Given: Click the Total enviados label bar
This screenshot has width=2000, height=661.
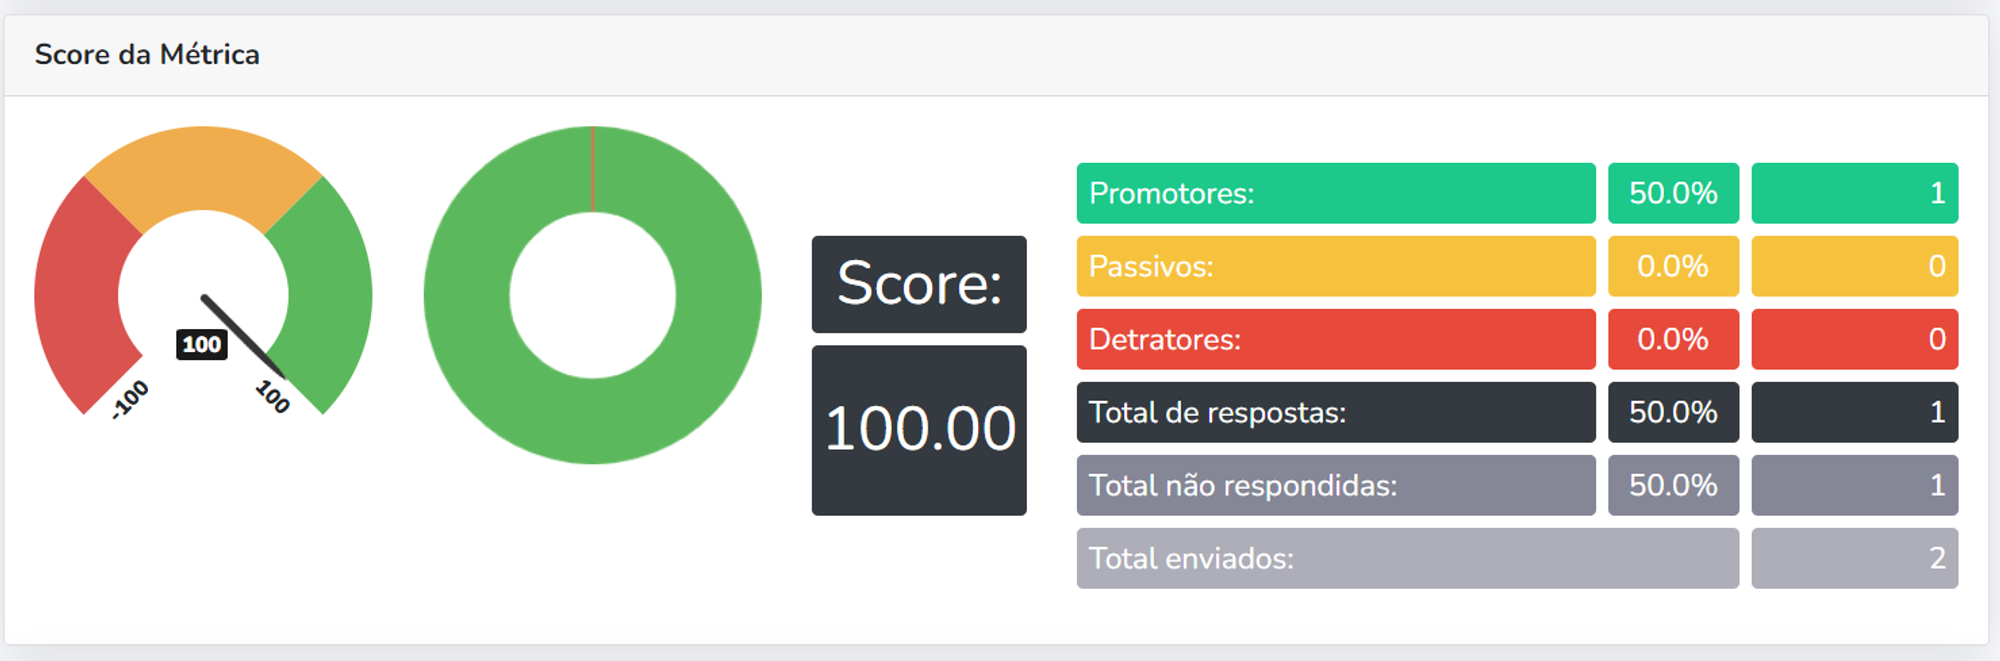Looking at the screenshot, I should (1407, 558).
